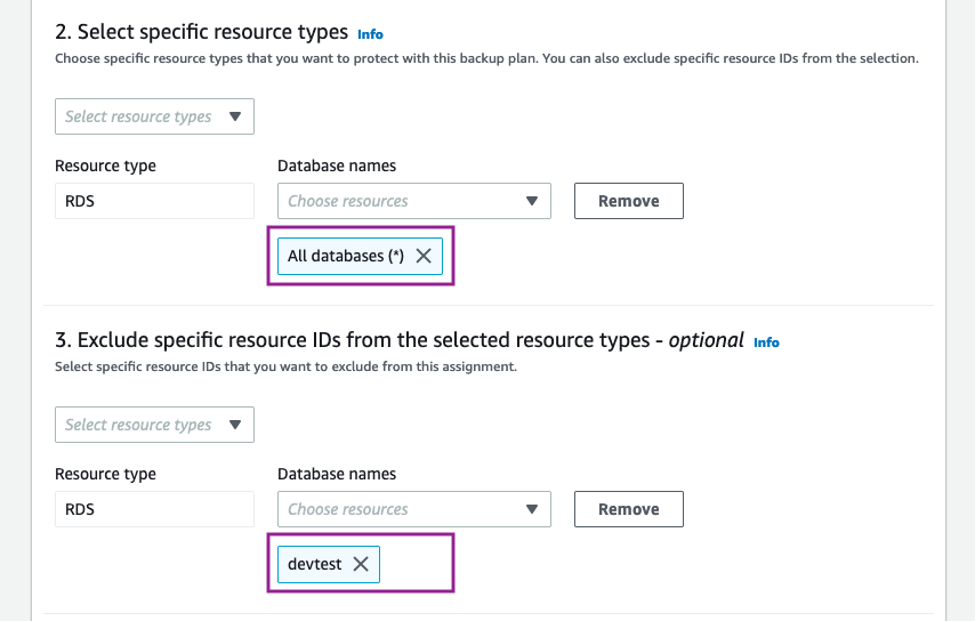Open the Select resource types dropdown in section 2
Viewport: 977px width, 622px height.
coord(154,116)
